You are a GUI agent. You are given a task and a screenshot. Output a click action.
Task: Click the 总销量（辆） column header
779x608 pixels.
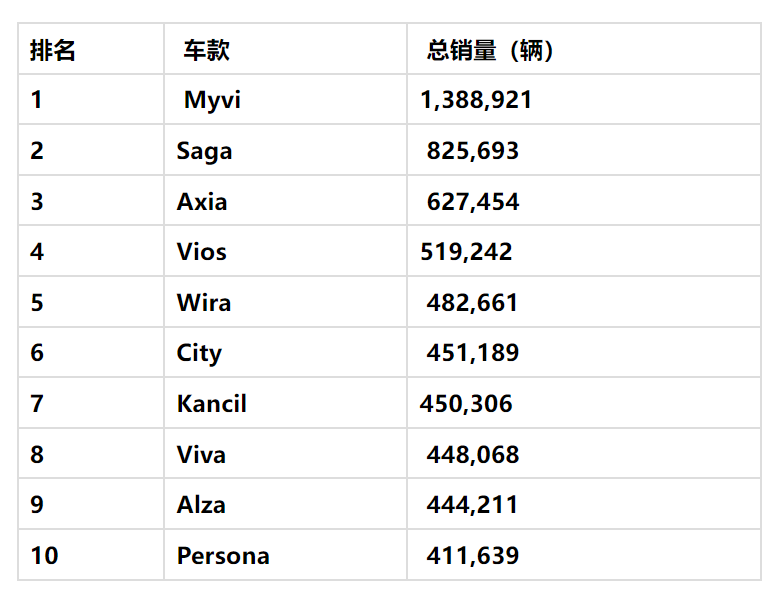490,50
